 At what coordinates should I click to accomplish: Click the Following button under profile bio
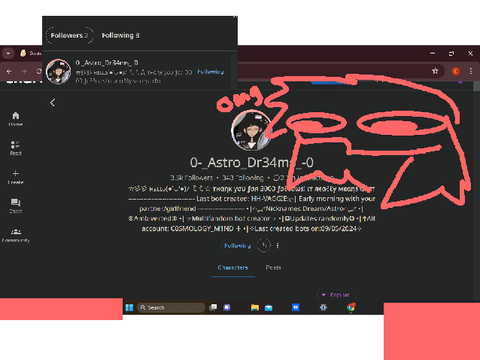pyautogui.click(x=237, y=246)
